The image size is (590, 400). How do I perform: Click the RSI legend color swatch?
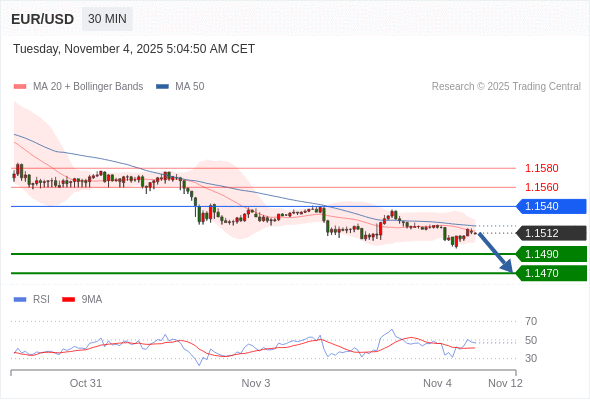click(x=20, y=300)
